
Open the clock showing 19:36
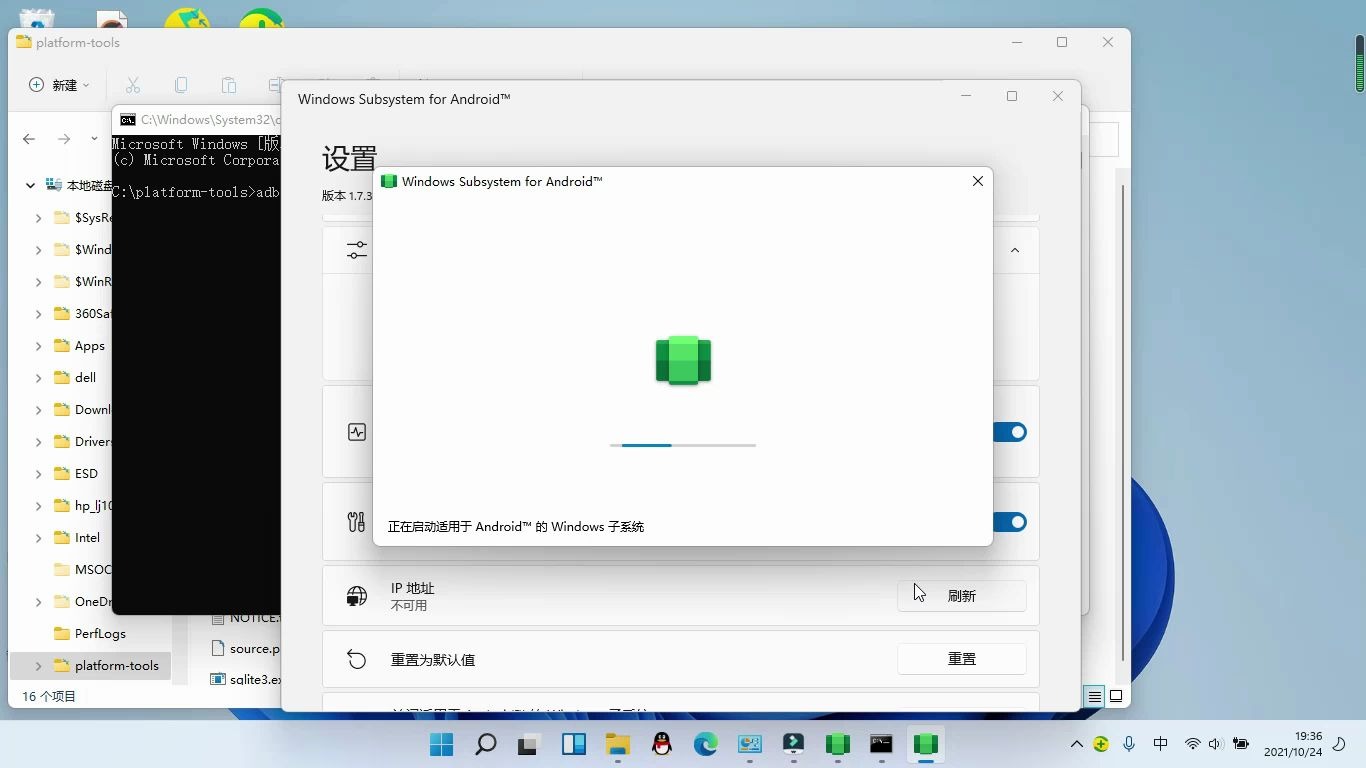[x=1293, y=744]
